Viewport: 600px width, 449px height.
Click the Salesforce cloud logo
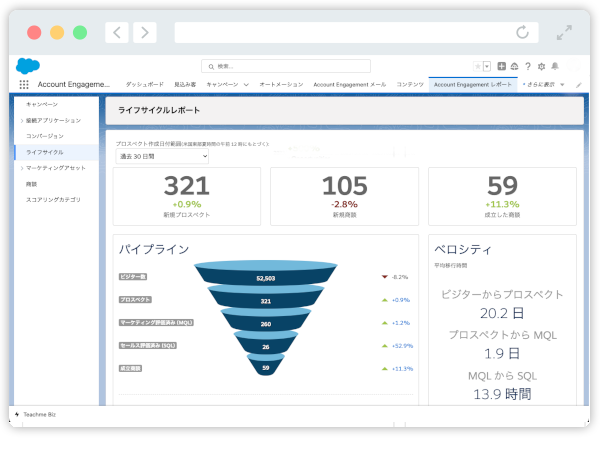pyautogui.click(x=28, y=65)
